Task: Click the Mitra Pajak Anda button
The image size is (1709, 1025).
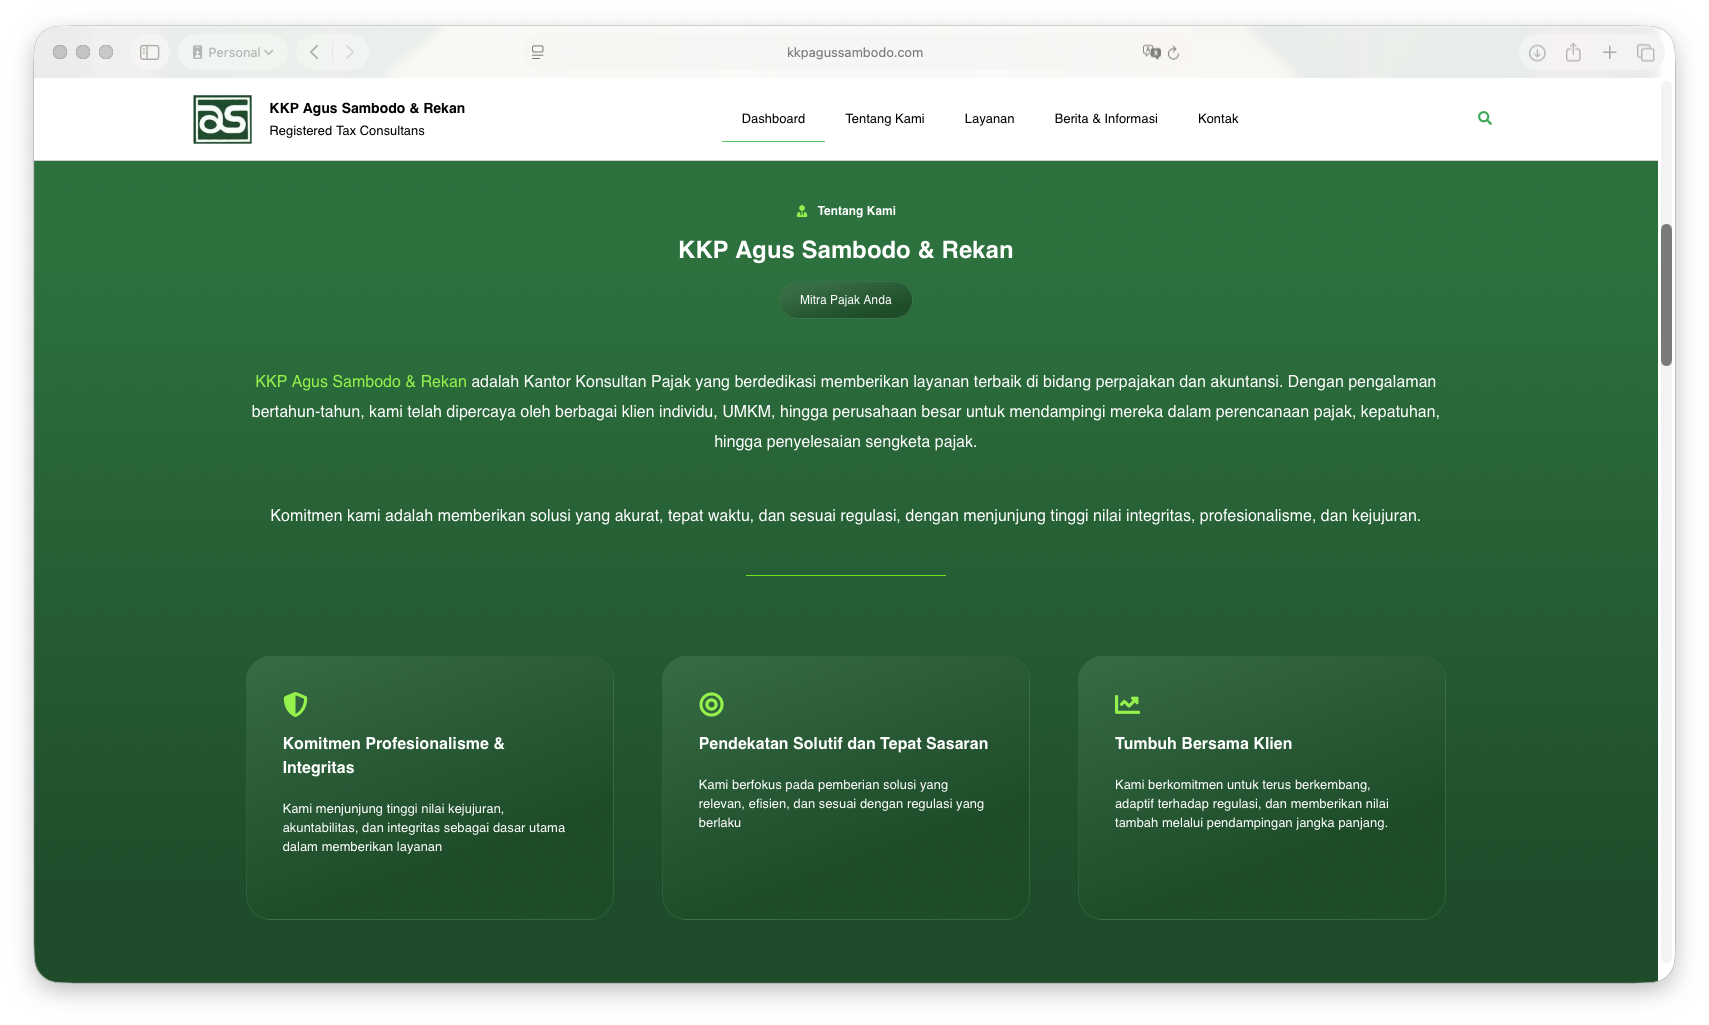Action: pos(845,299)
